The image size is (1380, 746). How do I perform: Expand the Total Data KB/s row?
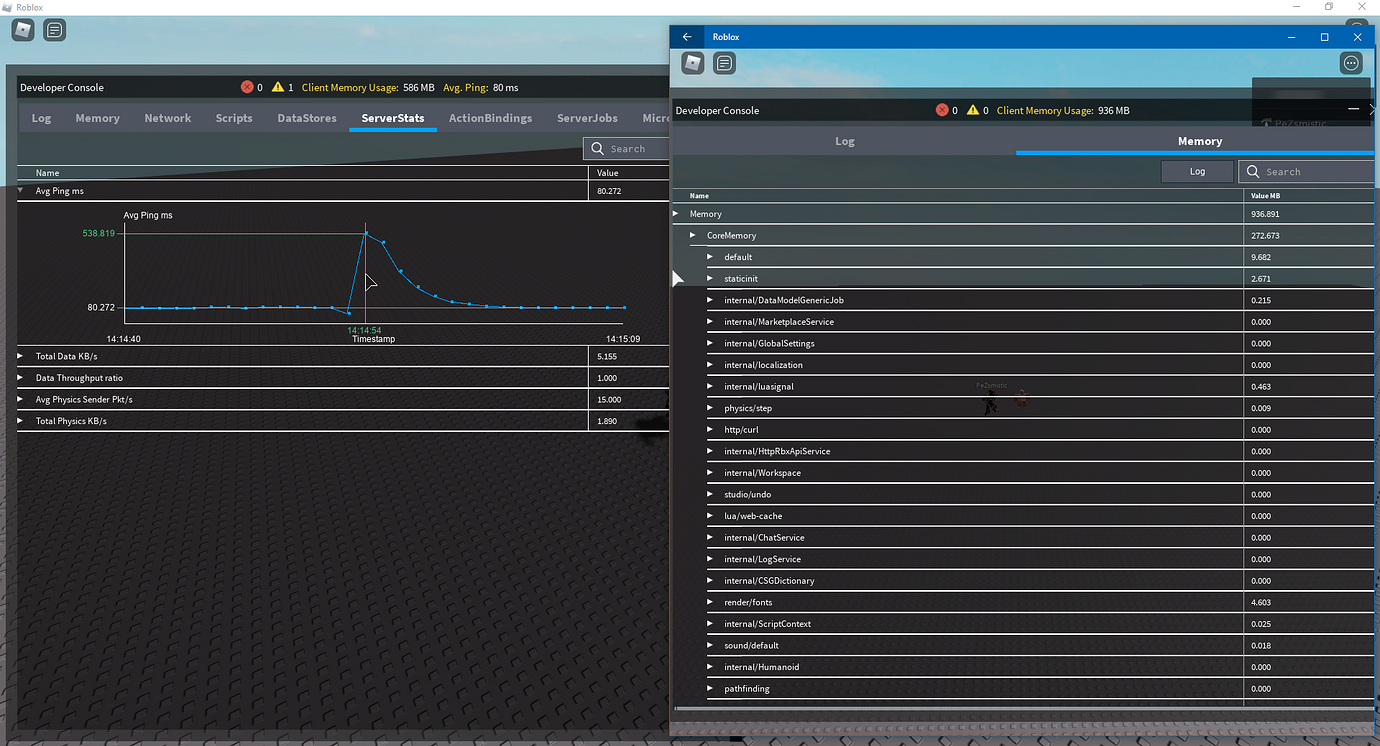click(20, 356)
